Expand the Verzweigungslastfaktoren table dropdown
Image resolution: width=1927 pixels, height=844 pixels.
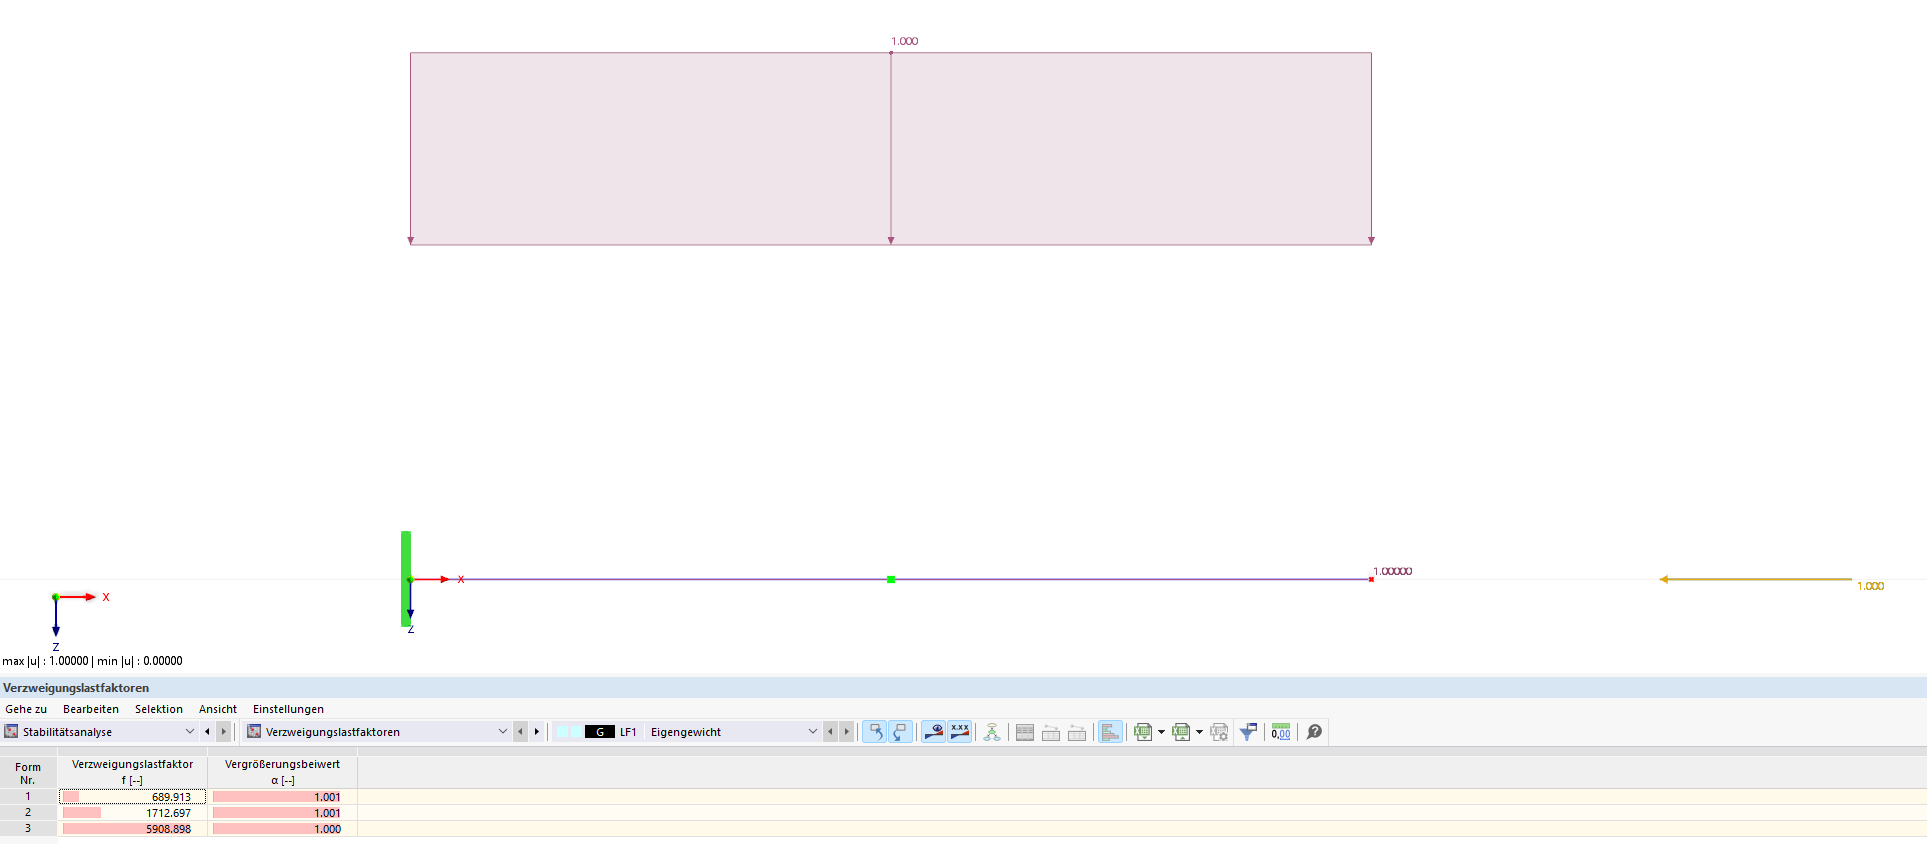coord(502,732)
